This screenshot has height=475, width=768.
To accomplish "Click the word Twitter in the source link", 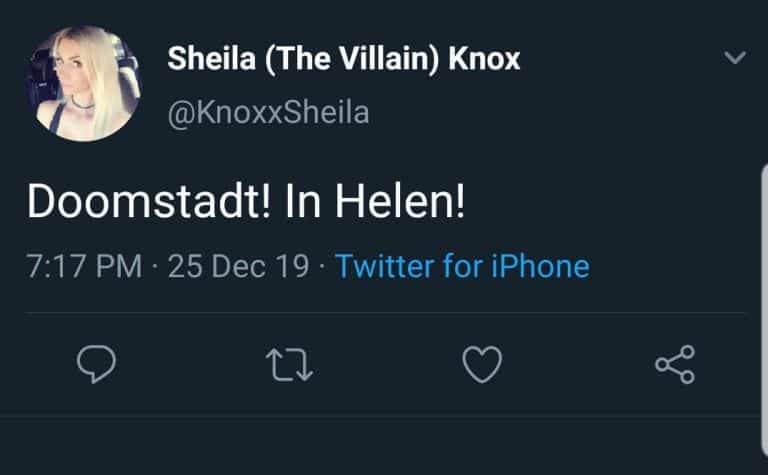I will coord(384,266).
